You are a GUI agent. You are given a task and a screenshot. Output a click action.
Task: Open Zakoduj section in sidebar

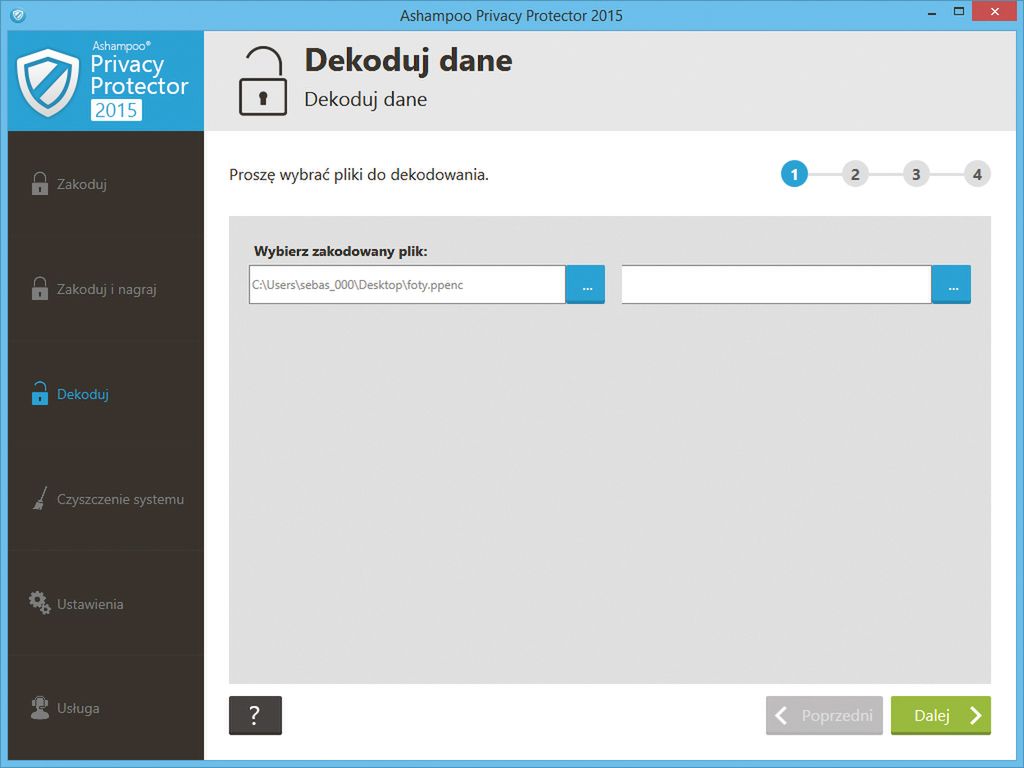(x=106, y=184)
